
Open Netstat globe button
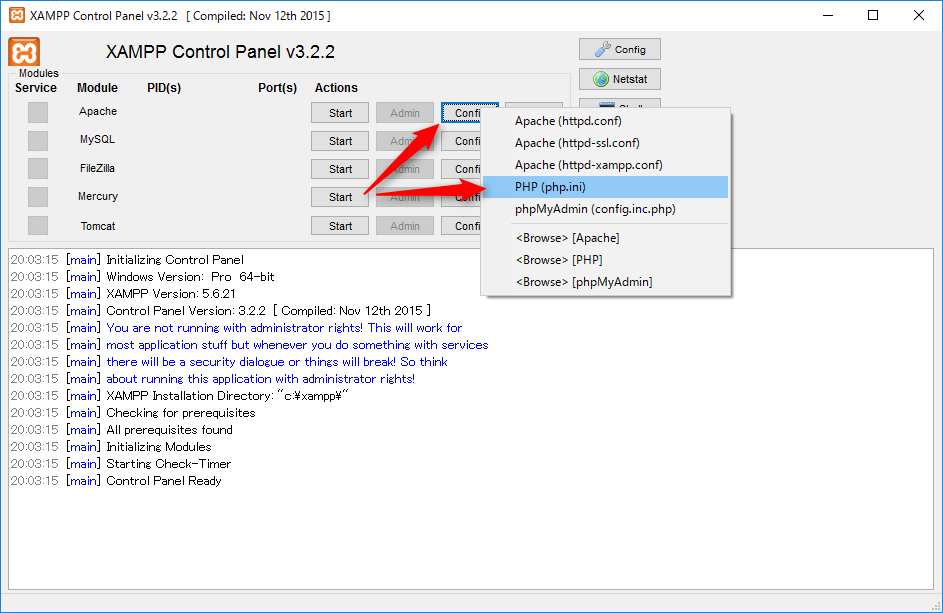tap(619, 79)
